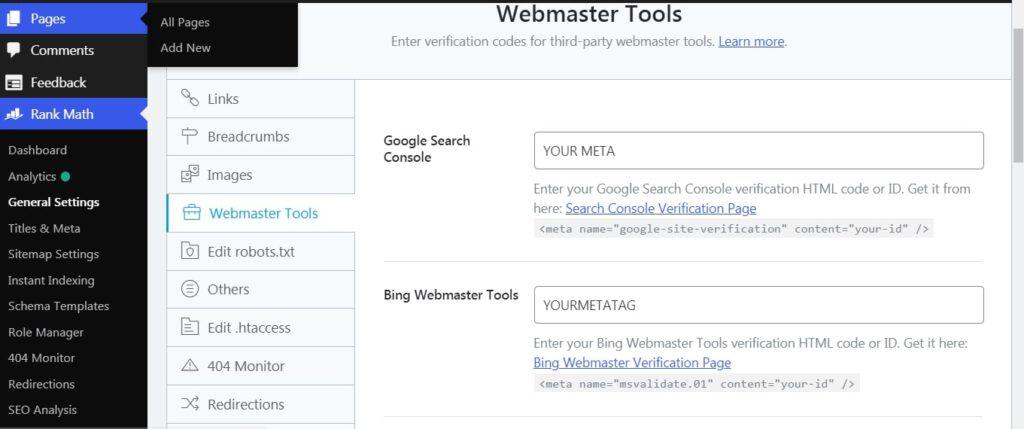This screenshot has height=429, width=1024.
Task: Click the Webmaster Tools briefcase icon
Action: (x=191, y=213)
